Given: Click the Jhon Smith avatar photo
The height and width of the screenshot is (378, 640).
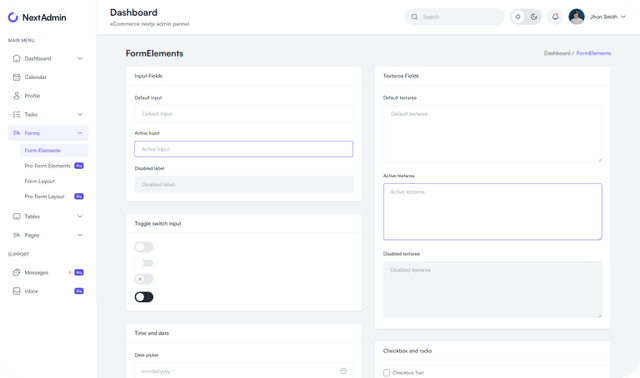Looking at the screenshot, I should [576, 17].
